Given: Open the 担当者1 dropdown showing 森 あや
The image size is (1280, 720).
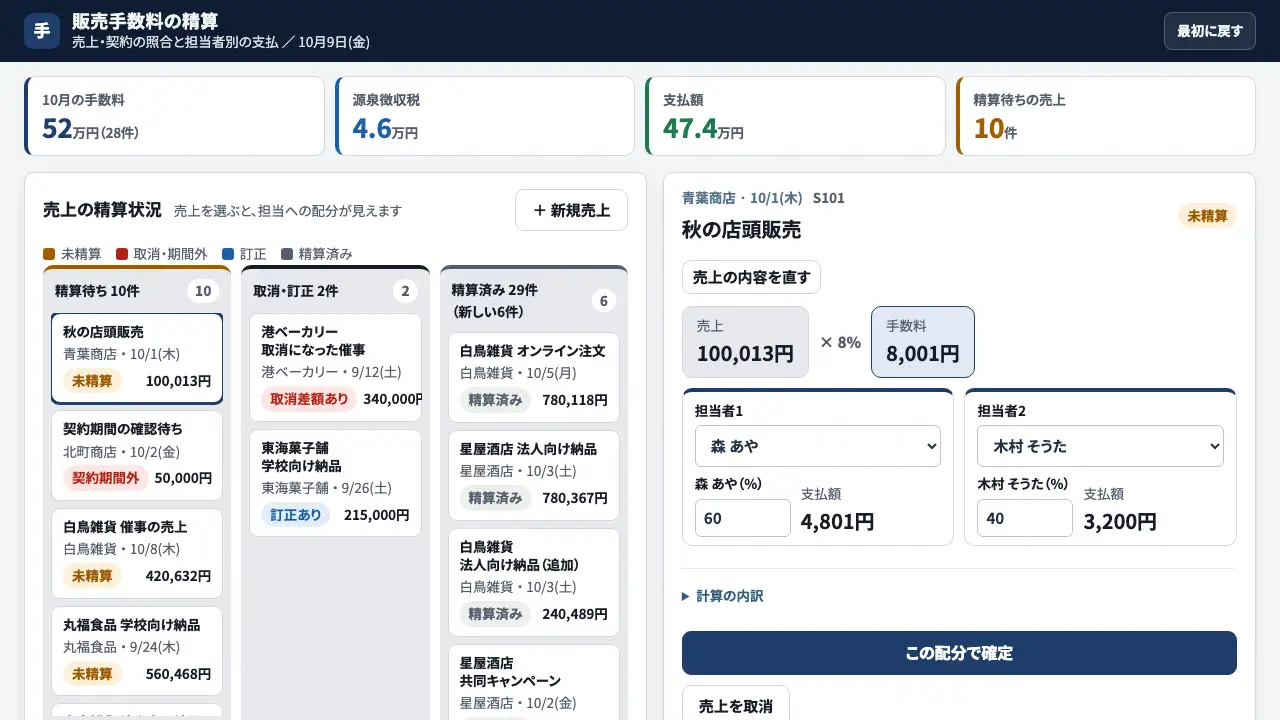Looking at the screenshot, I should tap(817, 446).
